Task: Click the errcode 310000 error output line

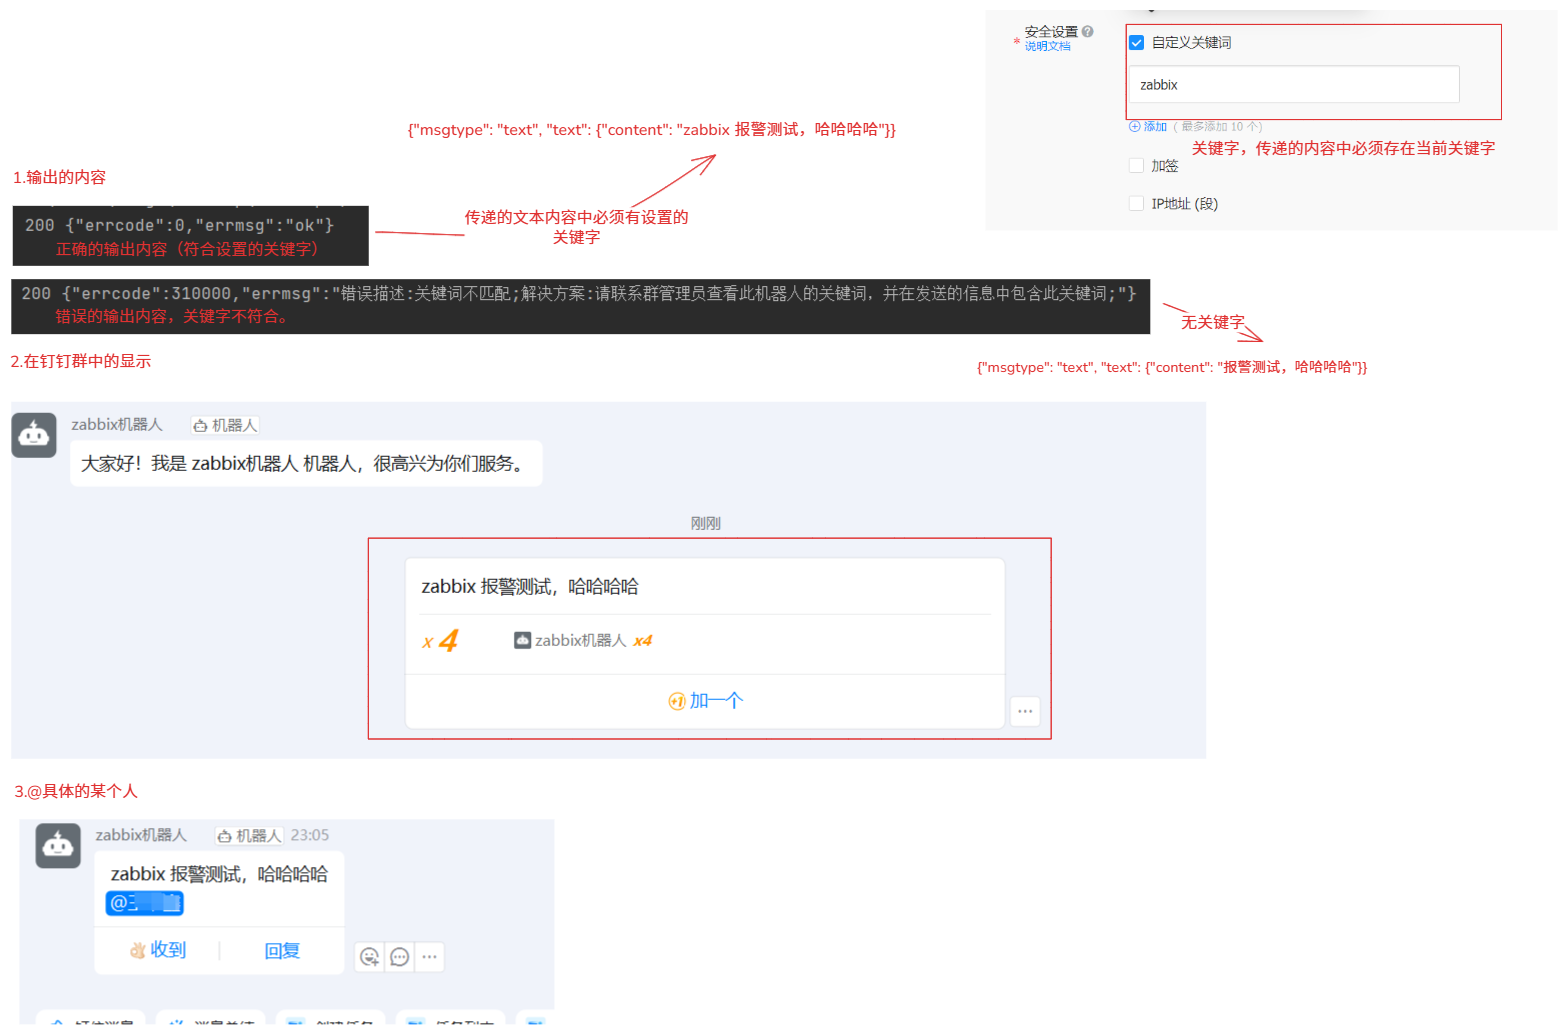Action: pyautogui.click(x=579, y=294)
